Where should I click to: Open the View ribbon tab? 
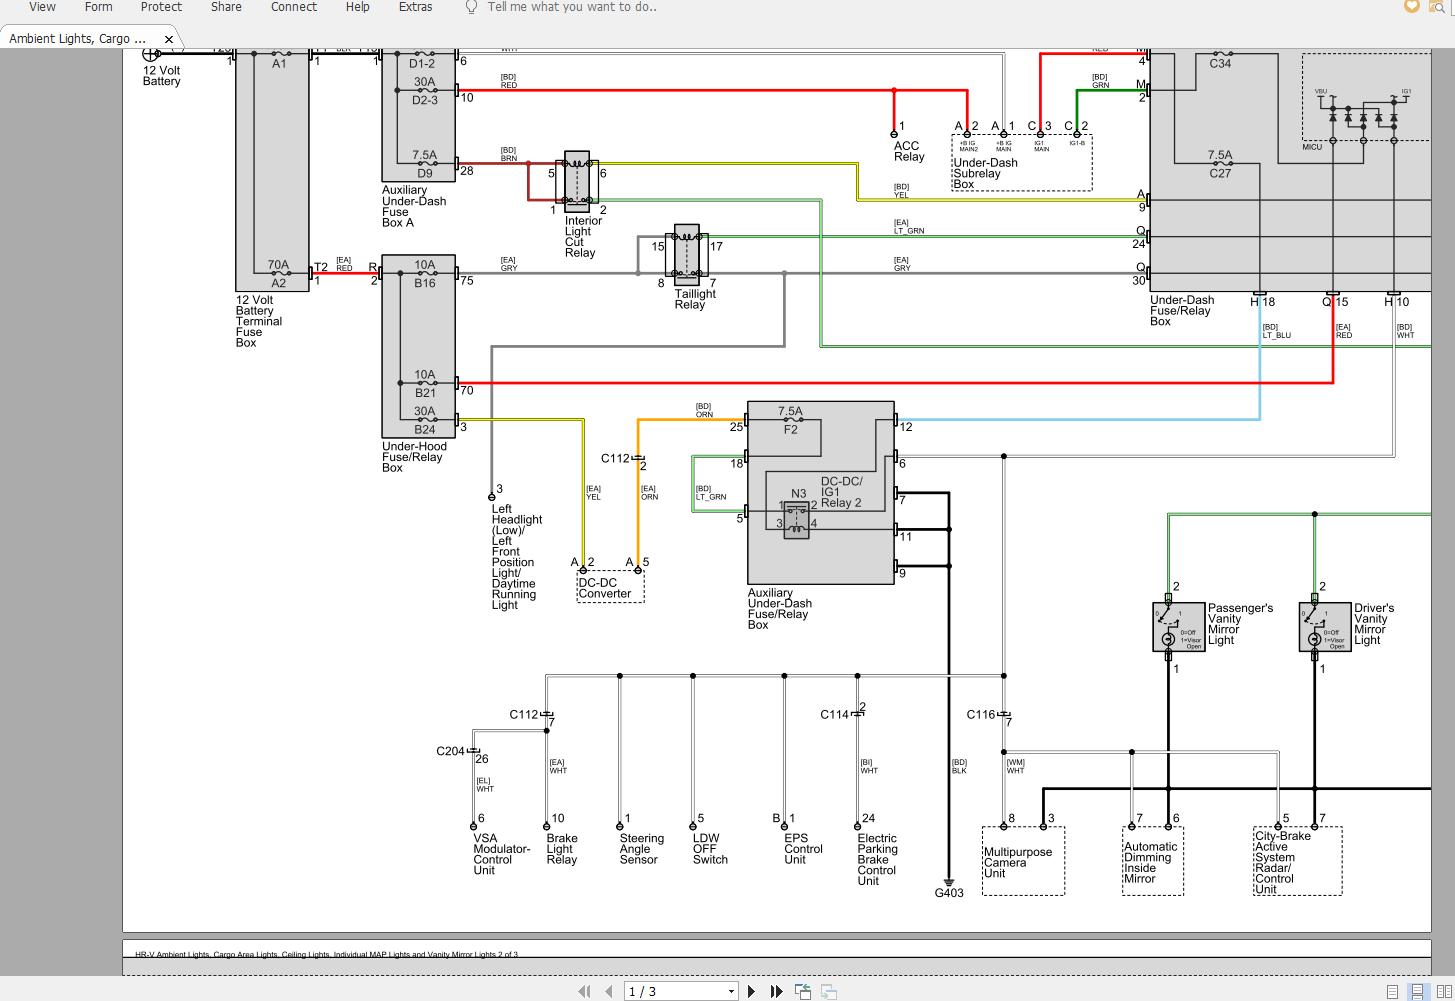[x=42, y=7]
